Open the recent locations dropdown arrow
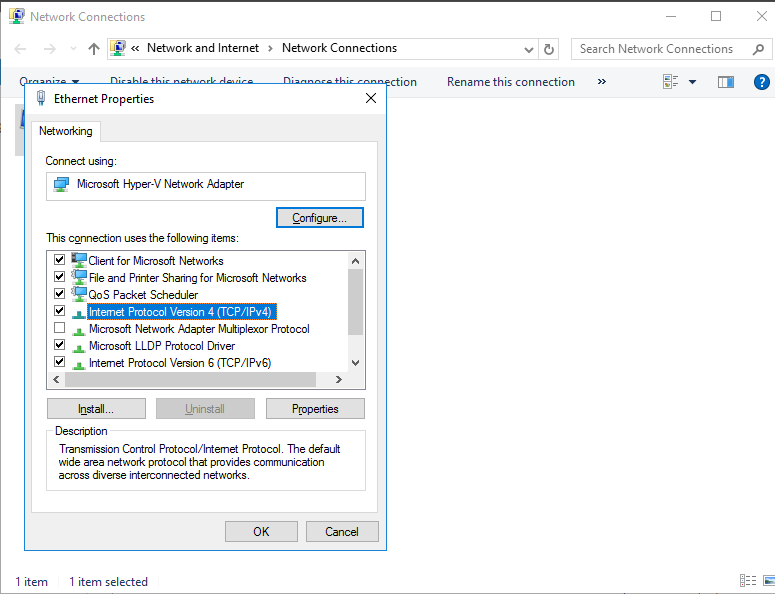This screenshot has width=775, height=594. click(x=73, y=48)
